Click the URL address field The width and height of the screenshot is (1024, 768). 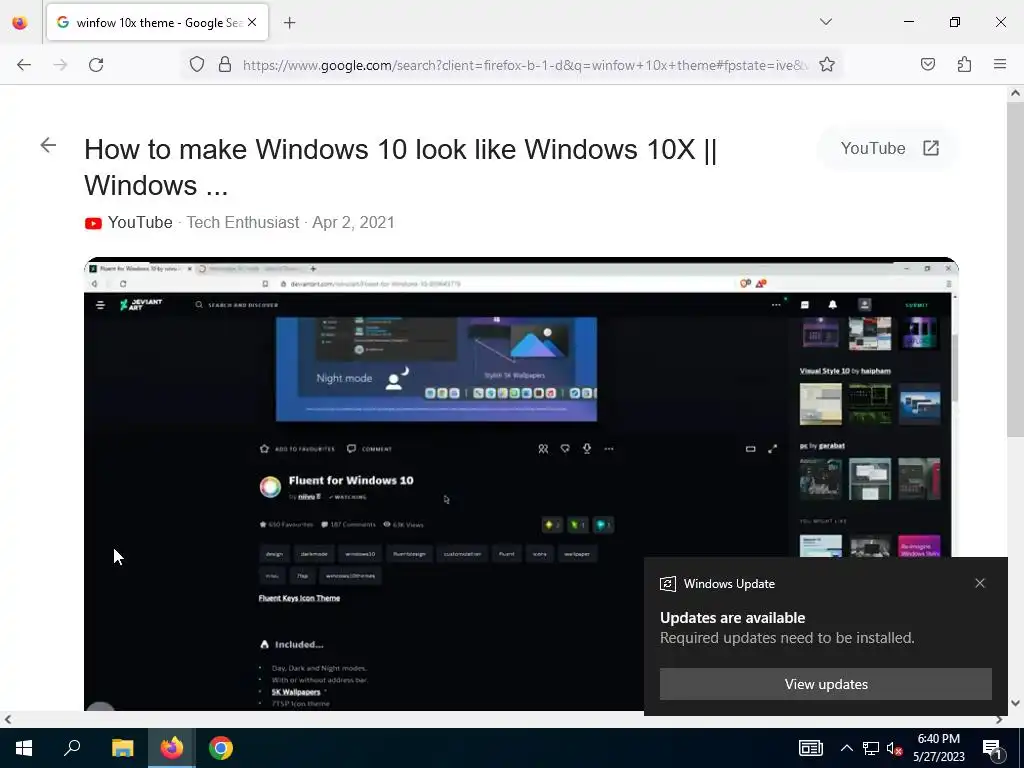(525, 65)
